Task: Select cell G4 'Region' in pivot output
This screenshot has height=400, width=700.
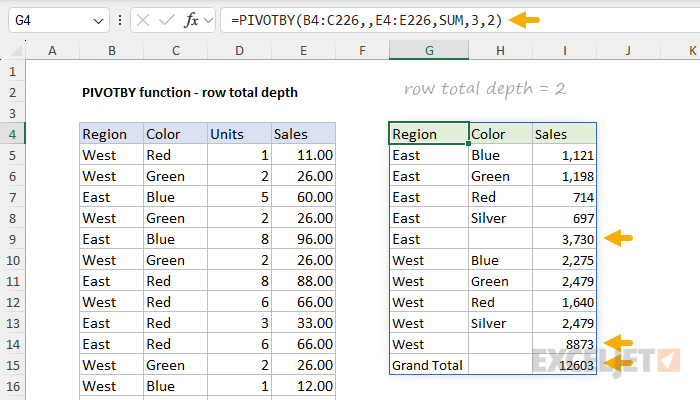Action: point(429,134)
